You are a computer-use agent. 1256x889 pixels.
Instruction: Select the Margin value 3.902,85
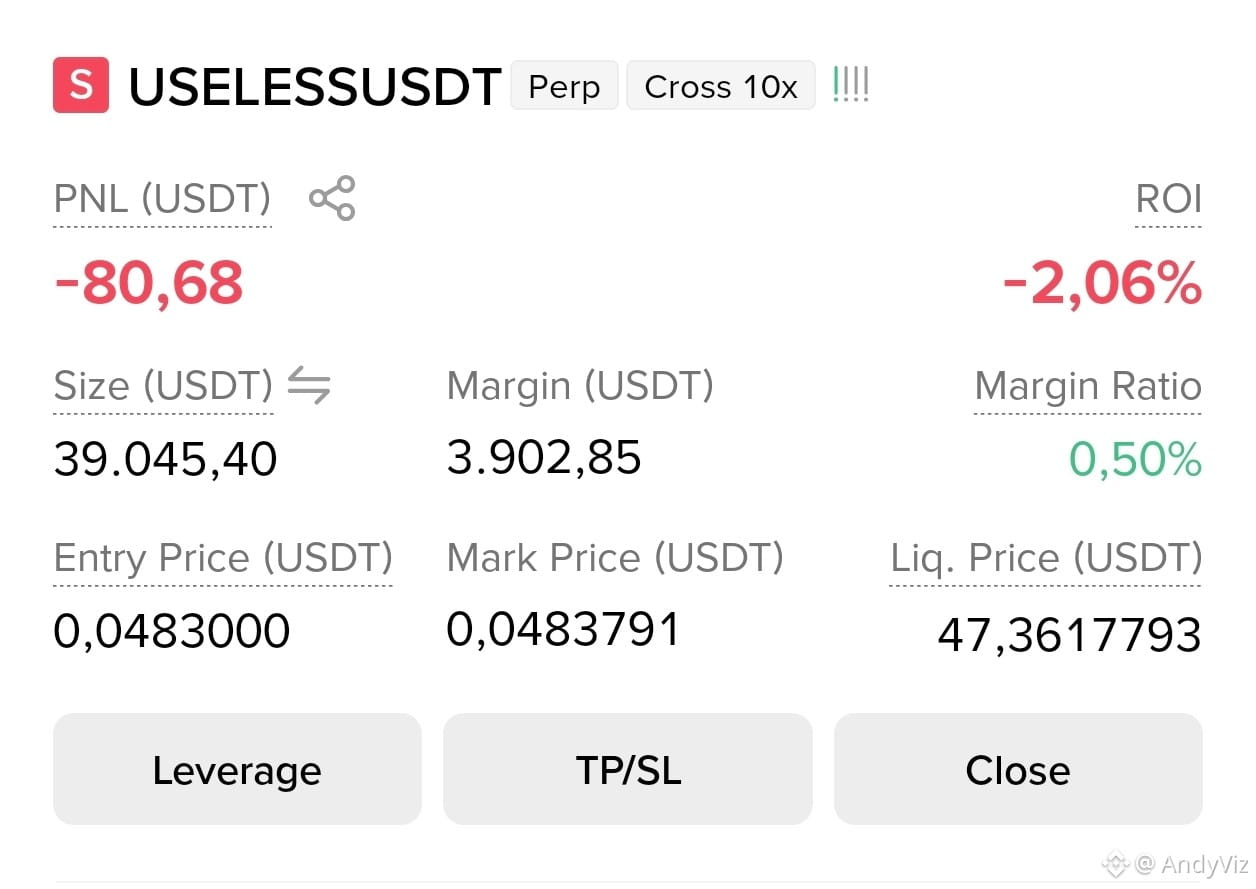pyautogui.click(x=544, y=458)
